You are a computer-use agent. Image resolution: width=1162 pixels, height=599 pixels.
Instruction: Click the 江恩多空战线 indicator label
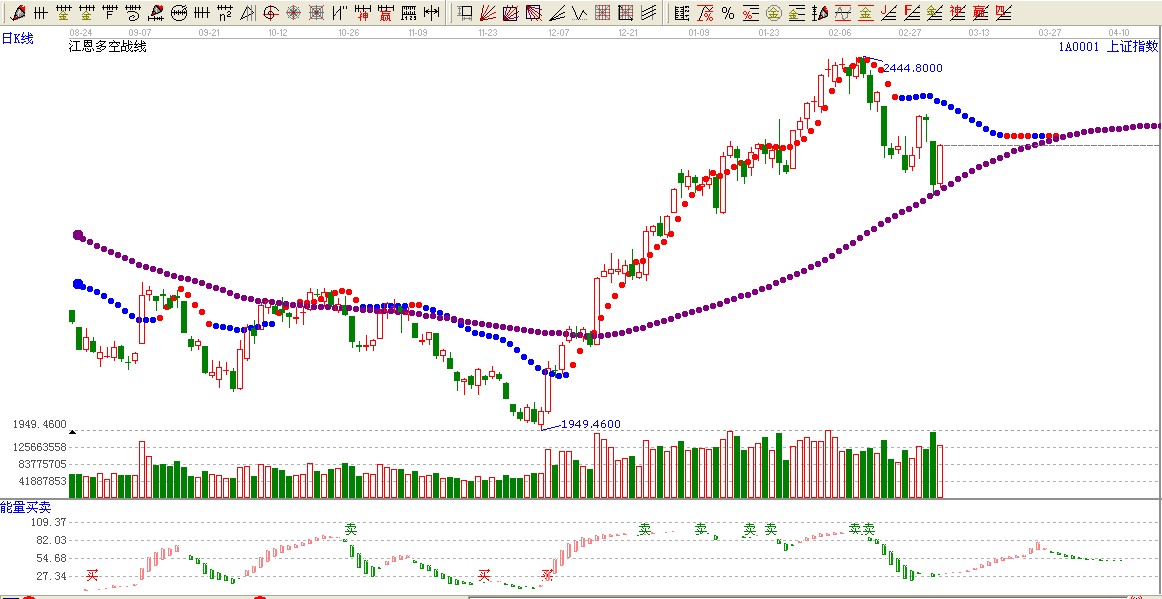pos(107,47)
